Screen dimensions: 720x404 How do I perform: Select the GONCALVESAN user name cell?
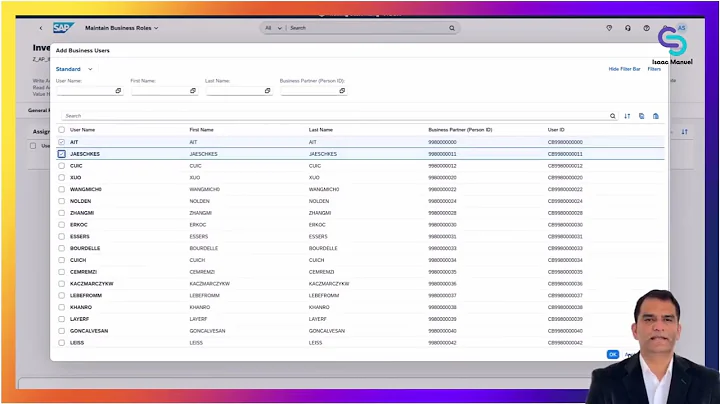pyautogui.click(x=89, y=331)
